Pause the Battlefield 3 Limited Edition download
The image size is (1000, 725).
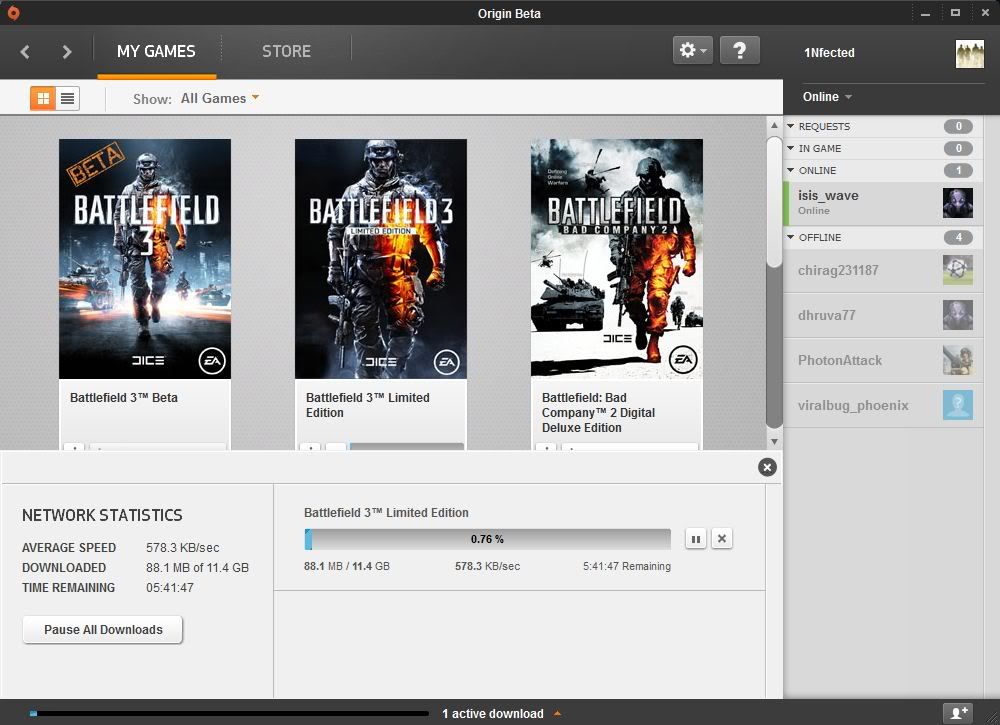click(x=696, y=539)
